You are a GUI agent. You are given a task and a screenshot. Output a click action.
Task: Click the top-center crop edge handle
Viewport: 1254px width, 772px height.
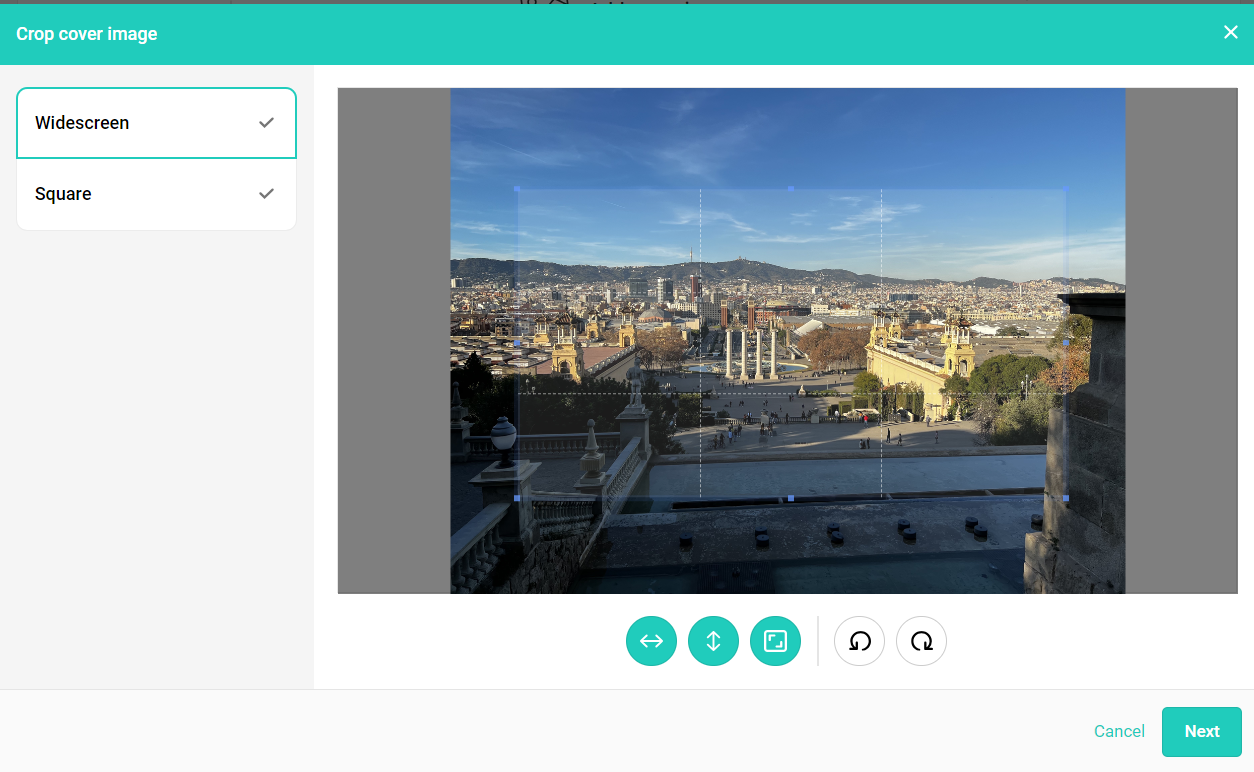(x=791, y=188)
